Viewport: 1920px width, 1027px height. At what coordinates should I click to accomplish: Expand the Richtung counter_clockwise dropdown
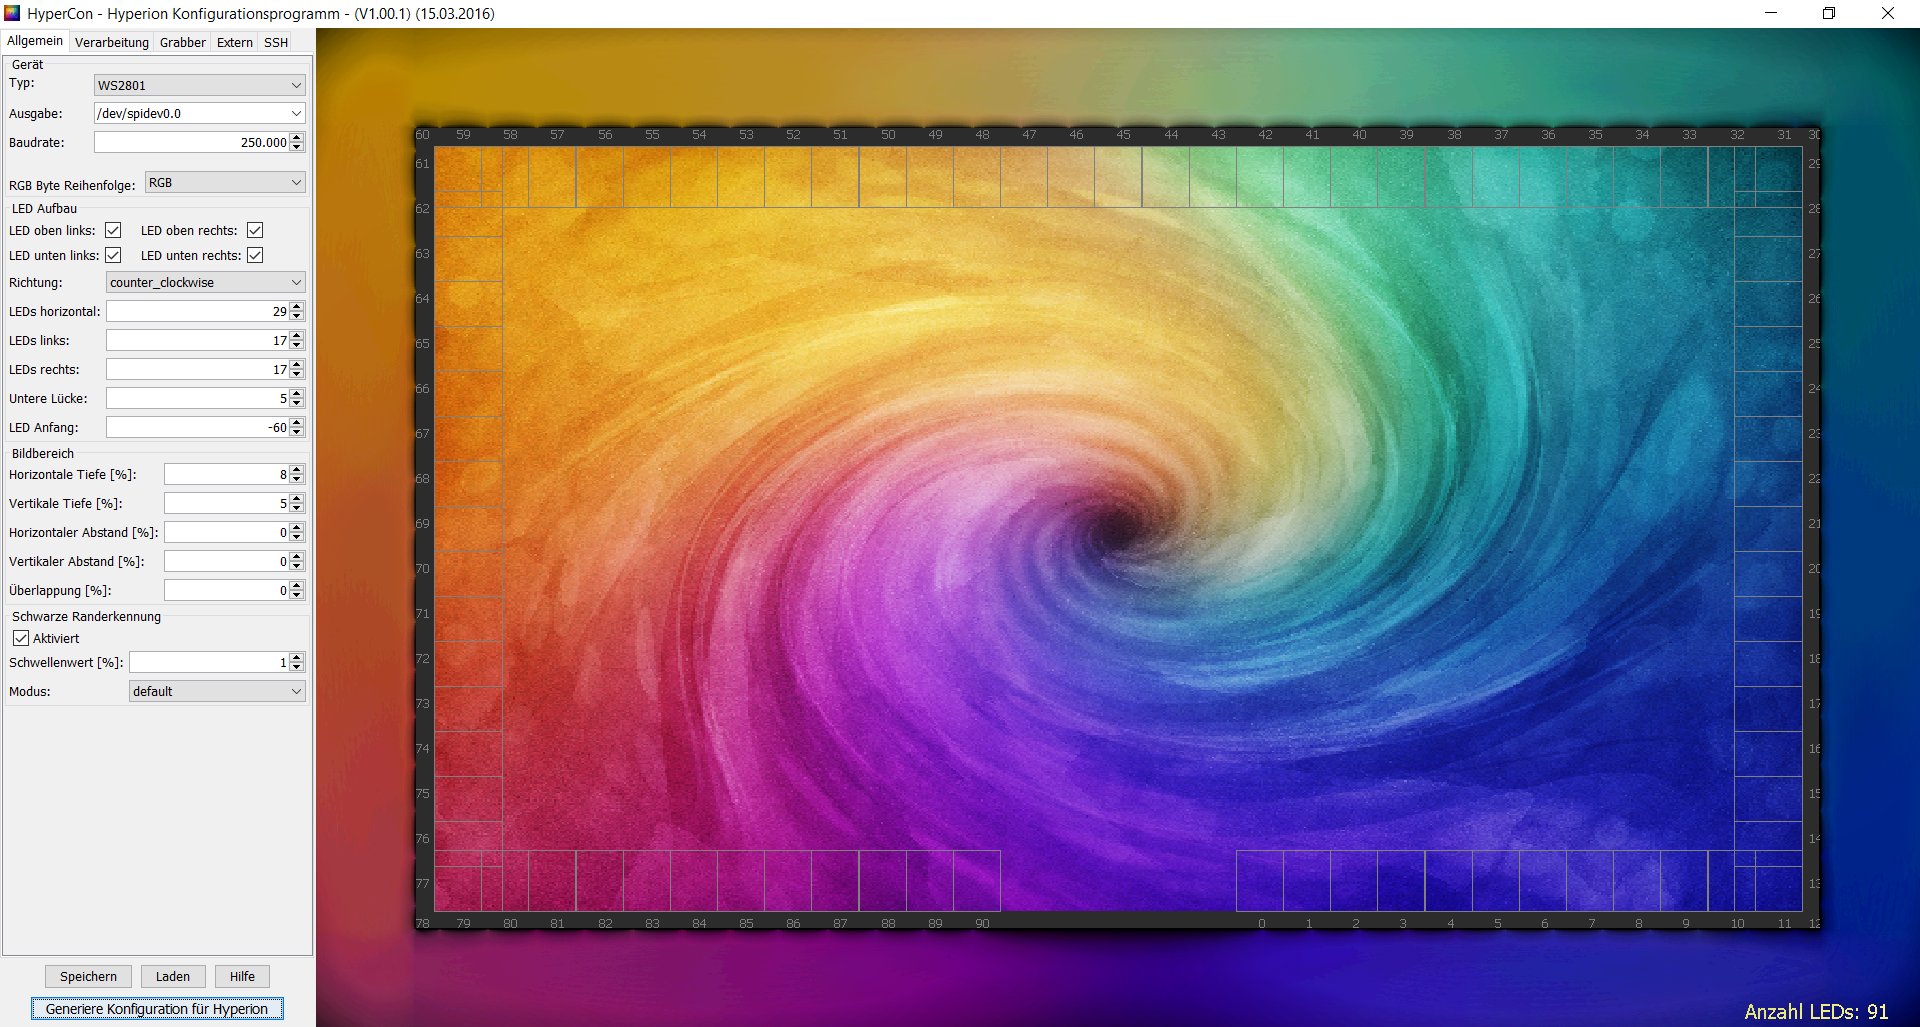coord(205,283)
